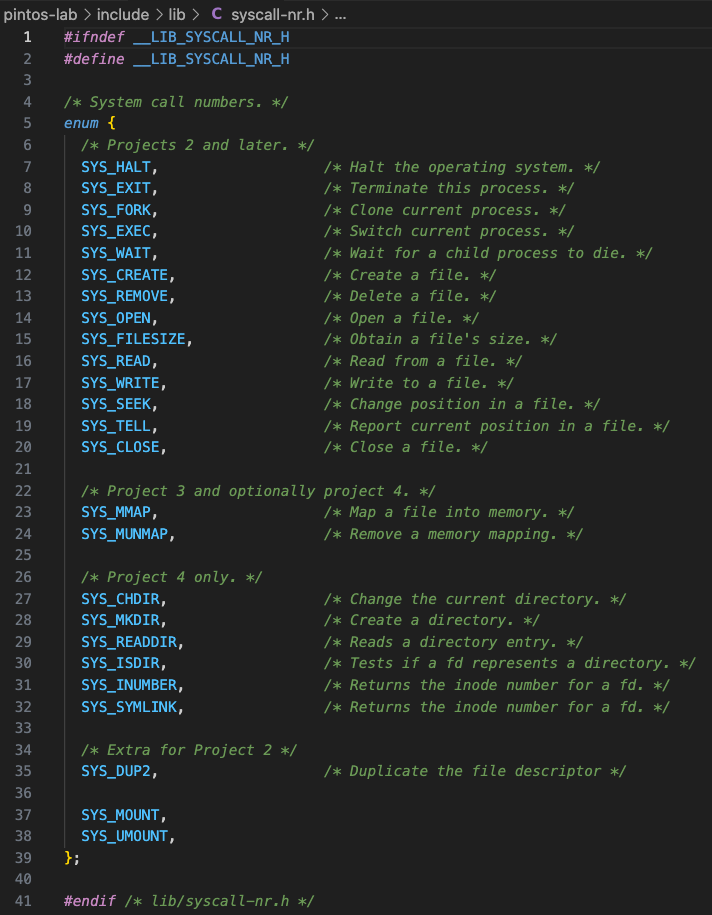Screen dimensions: 712x915
Task: Click the SYS_SYMLINK enum entry
Action: (x=129, y=707)
